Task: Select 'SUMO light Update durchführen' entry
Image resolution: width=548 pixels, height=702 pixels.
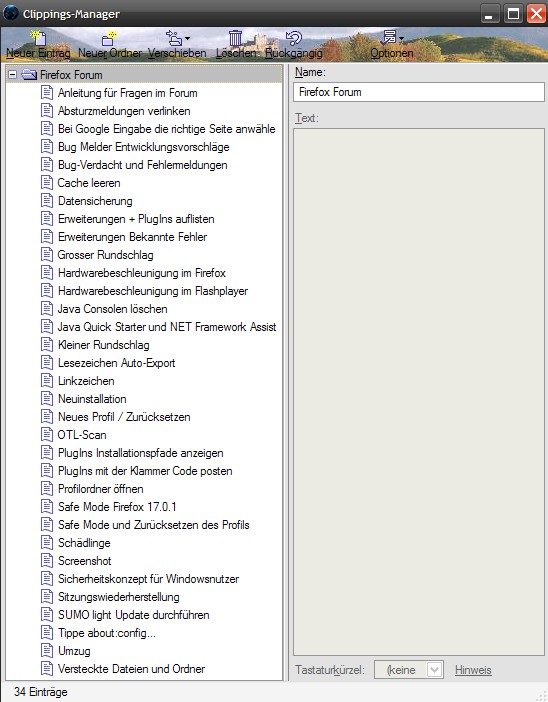Action: pyautogui.click(x=133, y=615)
